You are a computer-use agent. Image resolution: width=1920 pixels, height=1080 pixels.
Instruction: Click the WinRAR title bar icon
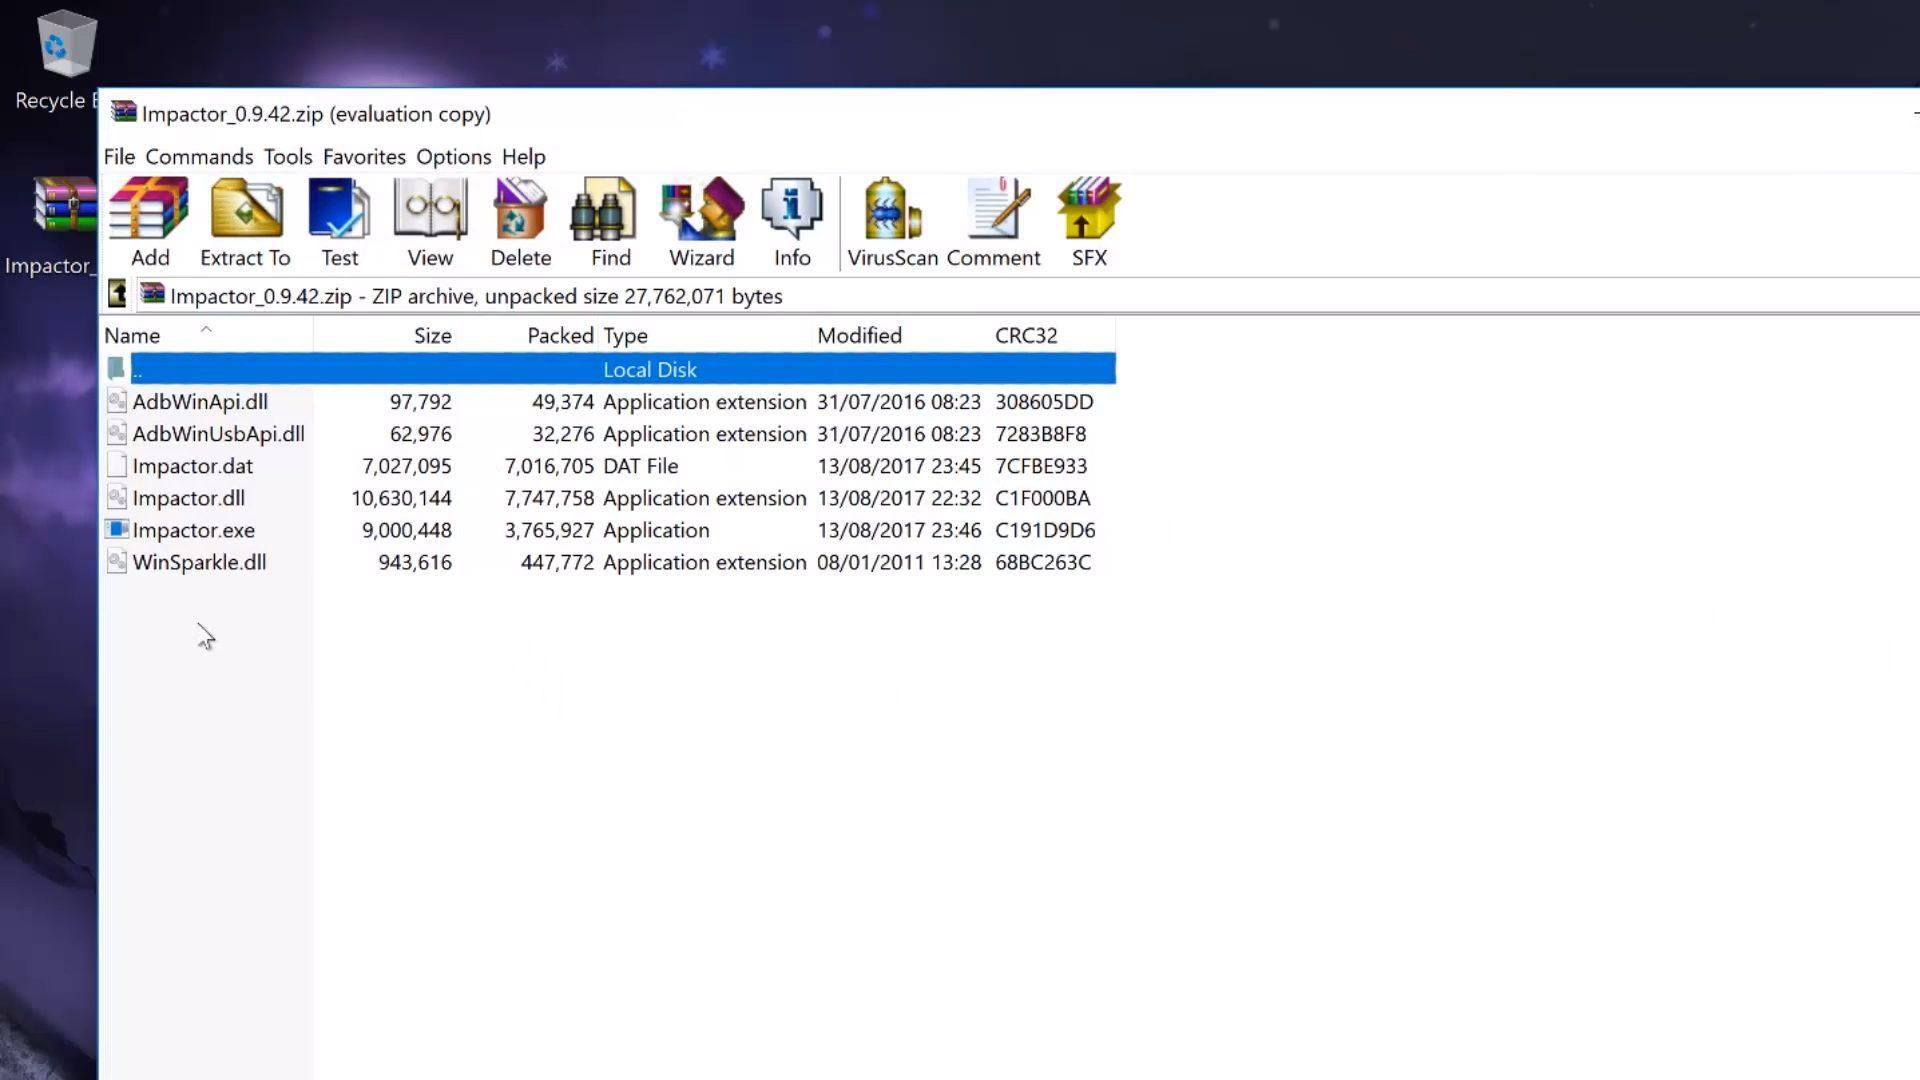point(123,112)
